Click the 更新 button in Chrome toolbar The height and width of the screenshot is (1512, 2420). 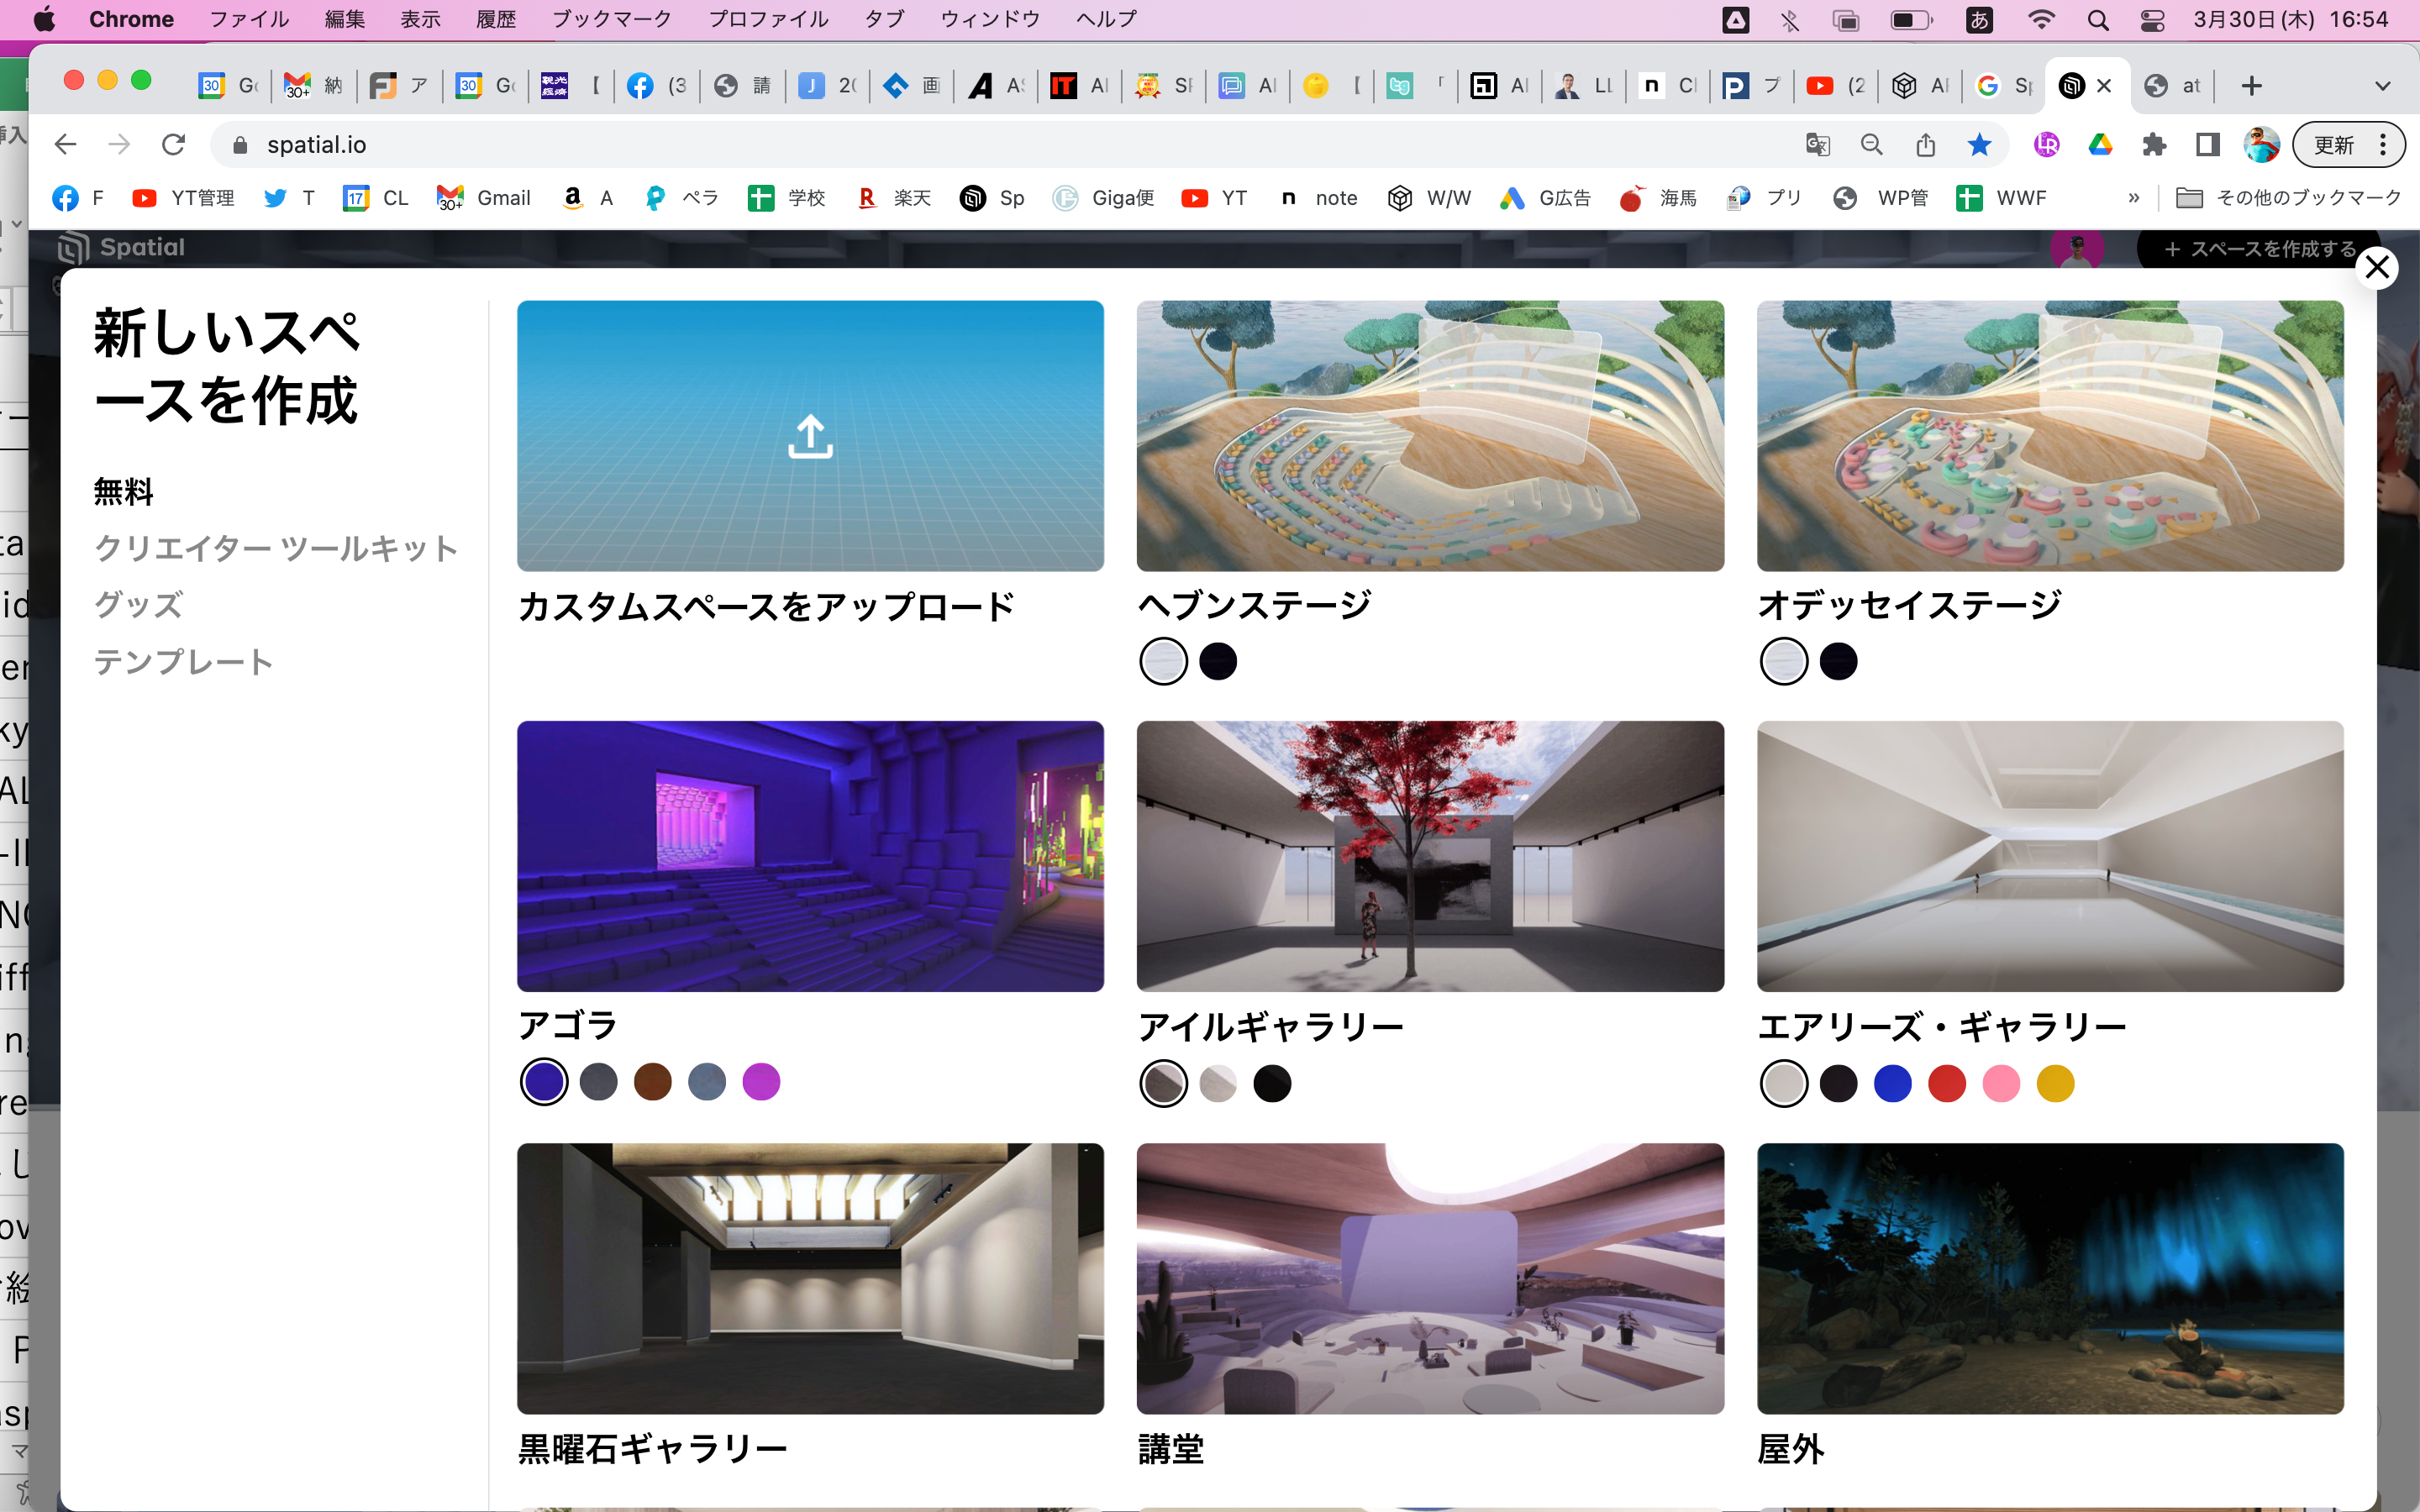coord(2333,145)
